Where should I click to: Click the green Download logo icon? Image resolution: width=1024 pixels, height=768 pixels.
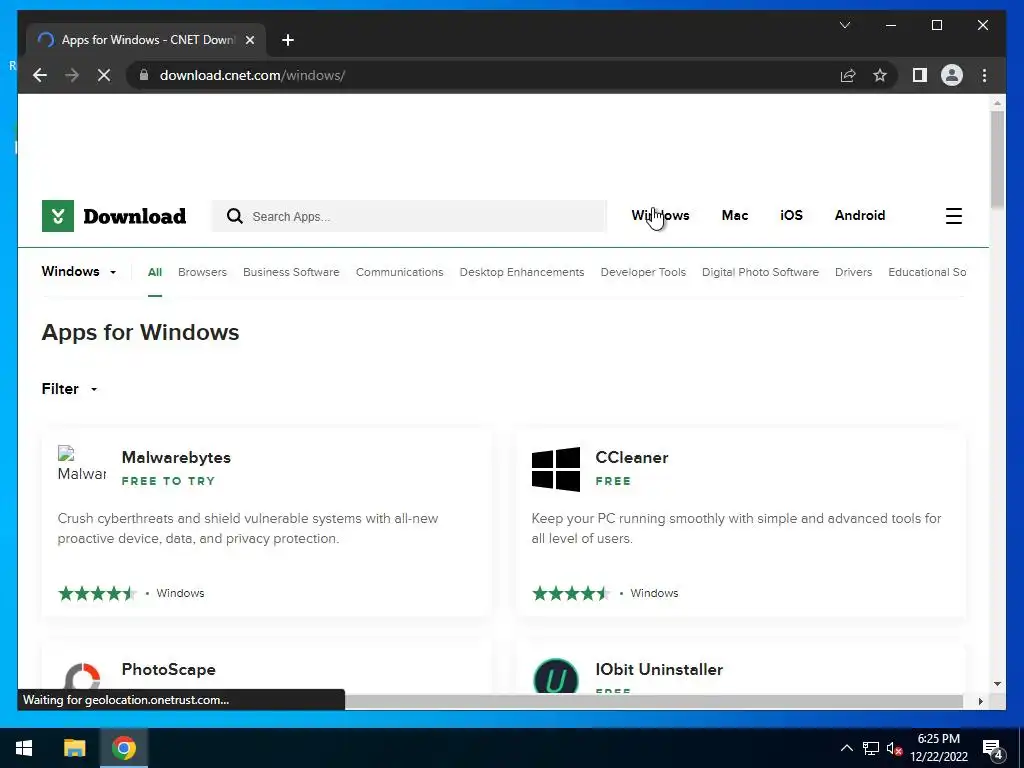click(x=57, y=216)
